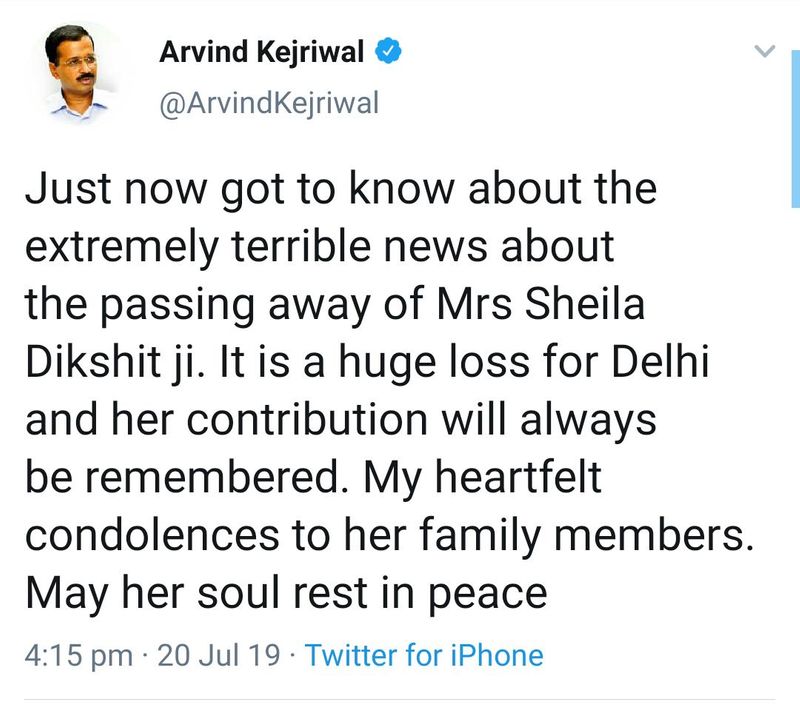This screenshot has height=708, width=800.
Task: Click the 4:15 pm timestamp
Action: tap(78, 656)
